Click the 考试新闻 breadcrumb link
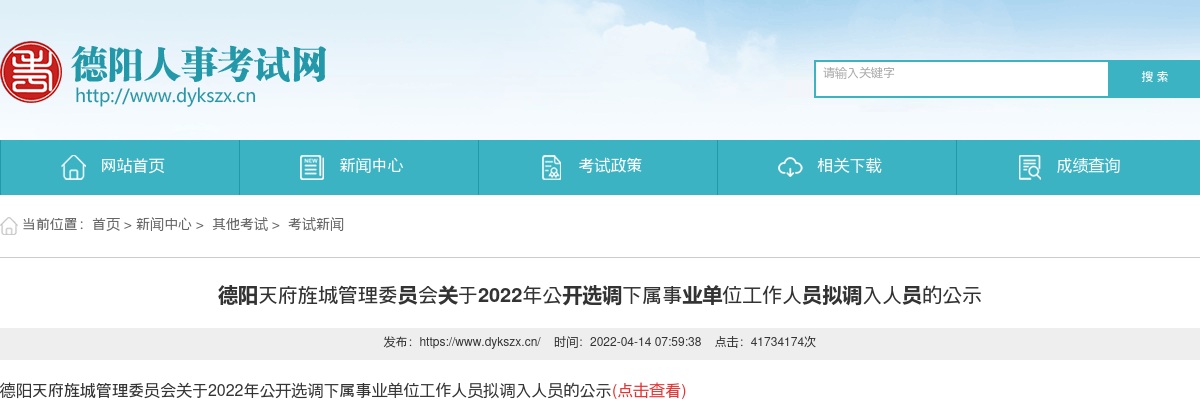The height and width of the screenshot is (400, 1200). pos(316,225)
